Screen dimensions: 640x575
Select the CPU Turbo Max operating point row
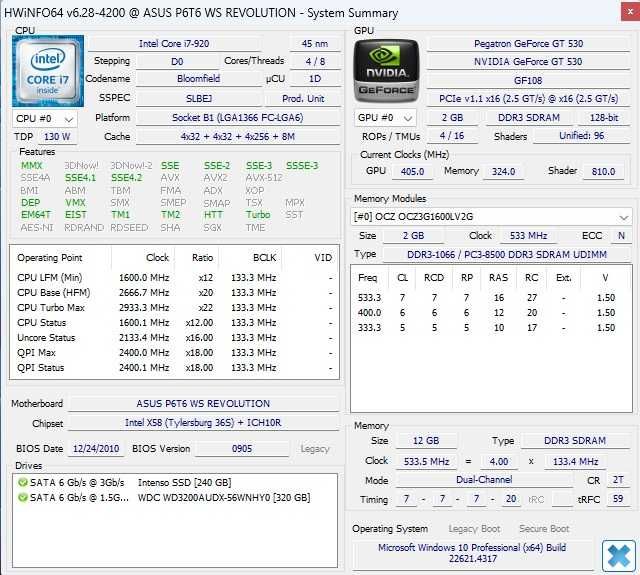pos(175,308)
